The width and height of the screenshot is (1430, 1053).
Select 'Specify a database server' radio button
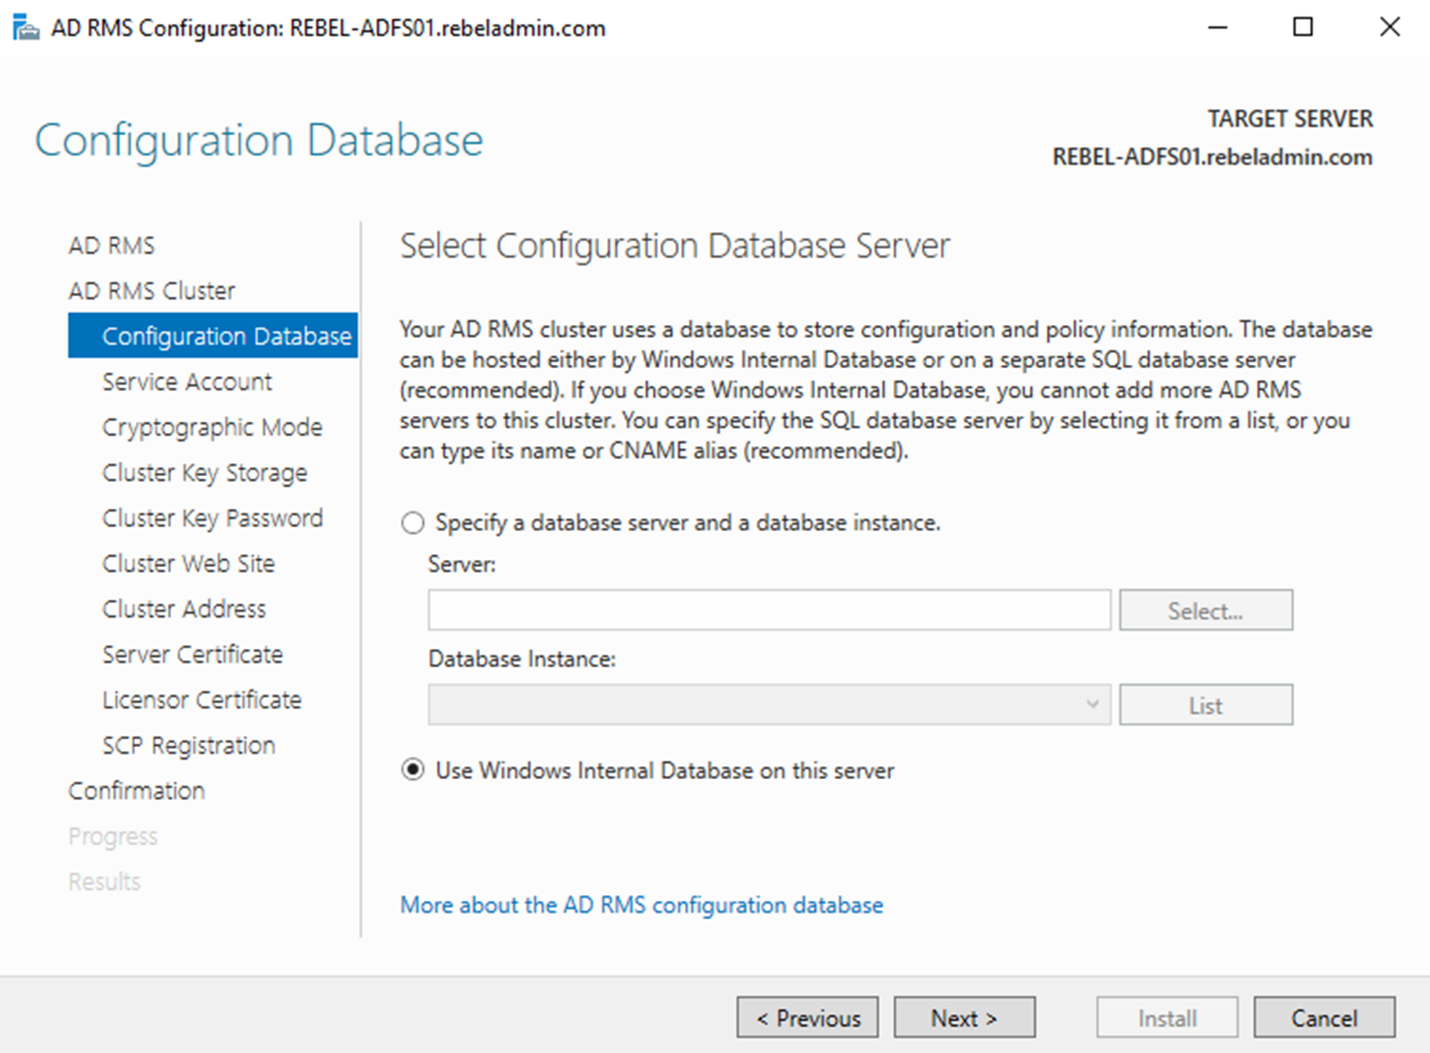pos(412,523)
